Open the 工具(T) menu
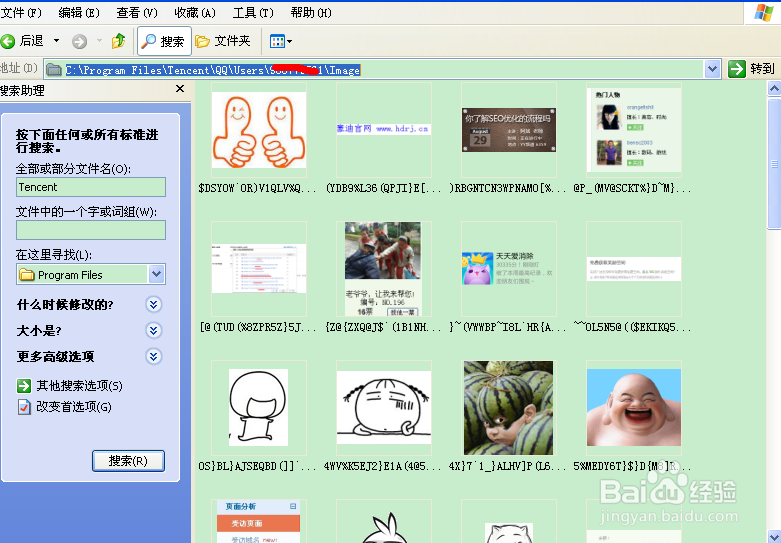 tap(253, 12)
